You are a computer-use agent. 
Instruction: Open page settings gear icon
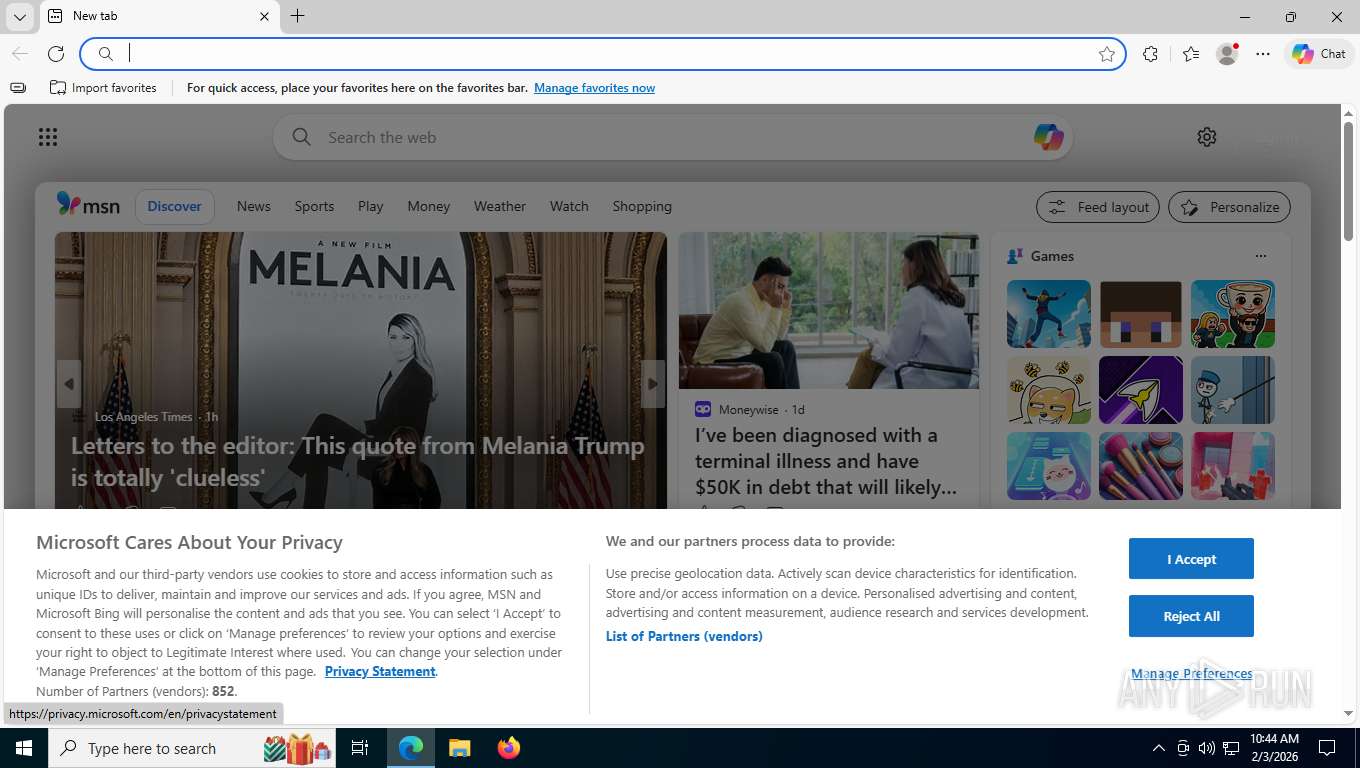[1207, 137]
